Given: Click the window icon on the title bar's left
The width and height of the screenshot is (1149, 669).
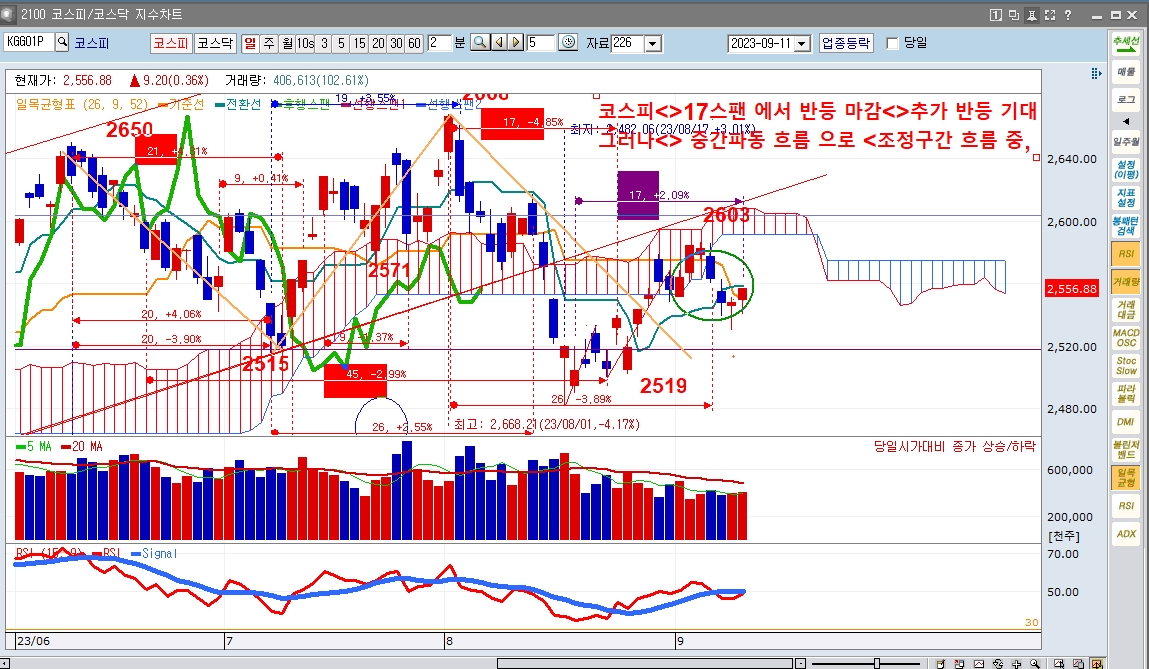Looking at the screenshot, I should coord(8,14).
